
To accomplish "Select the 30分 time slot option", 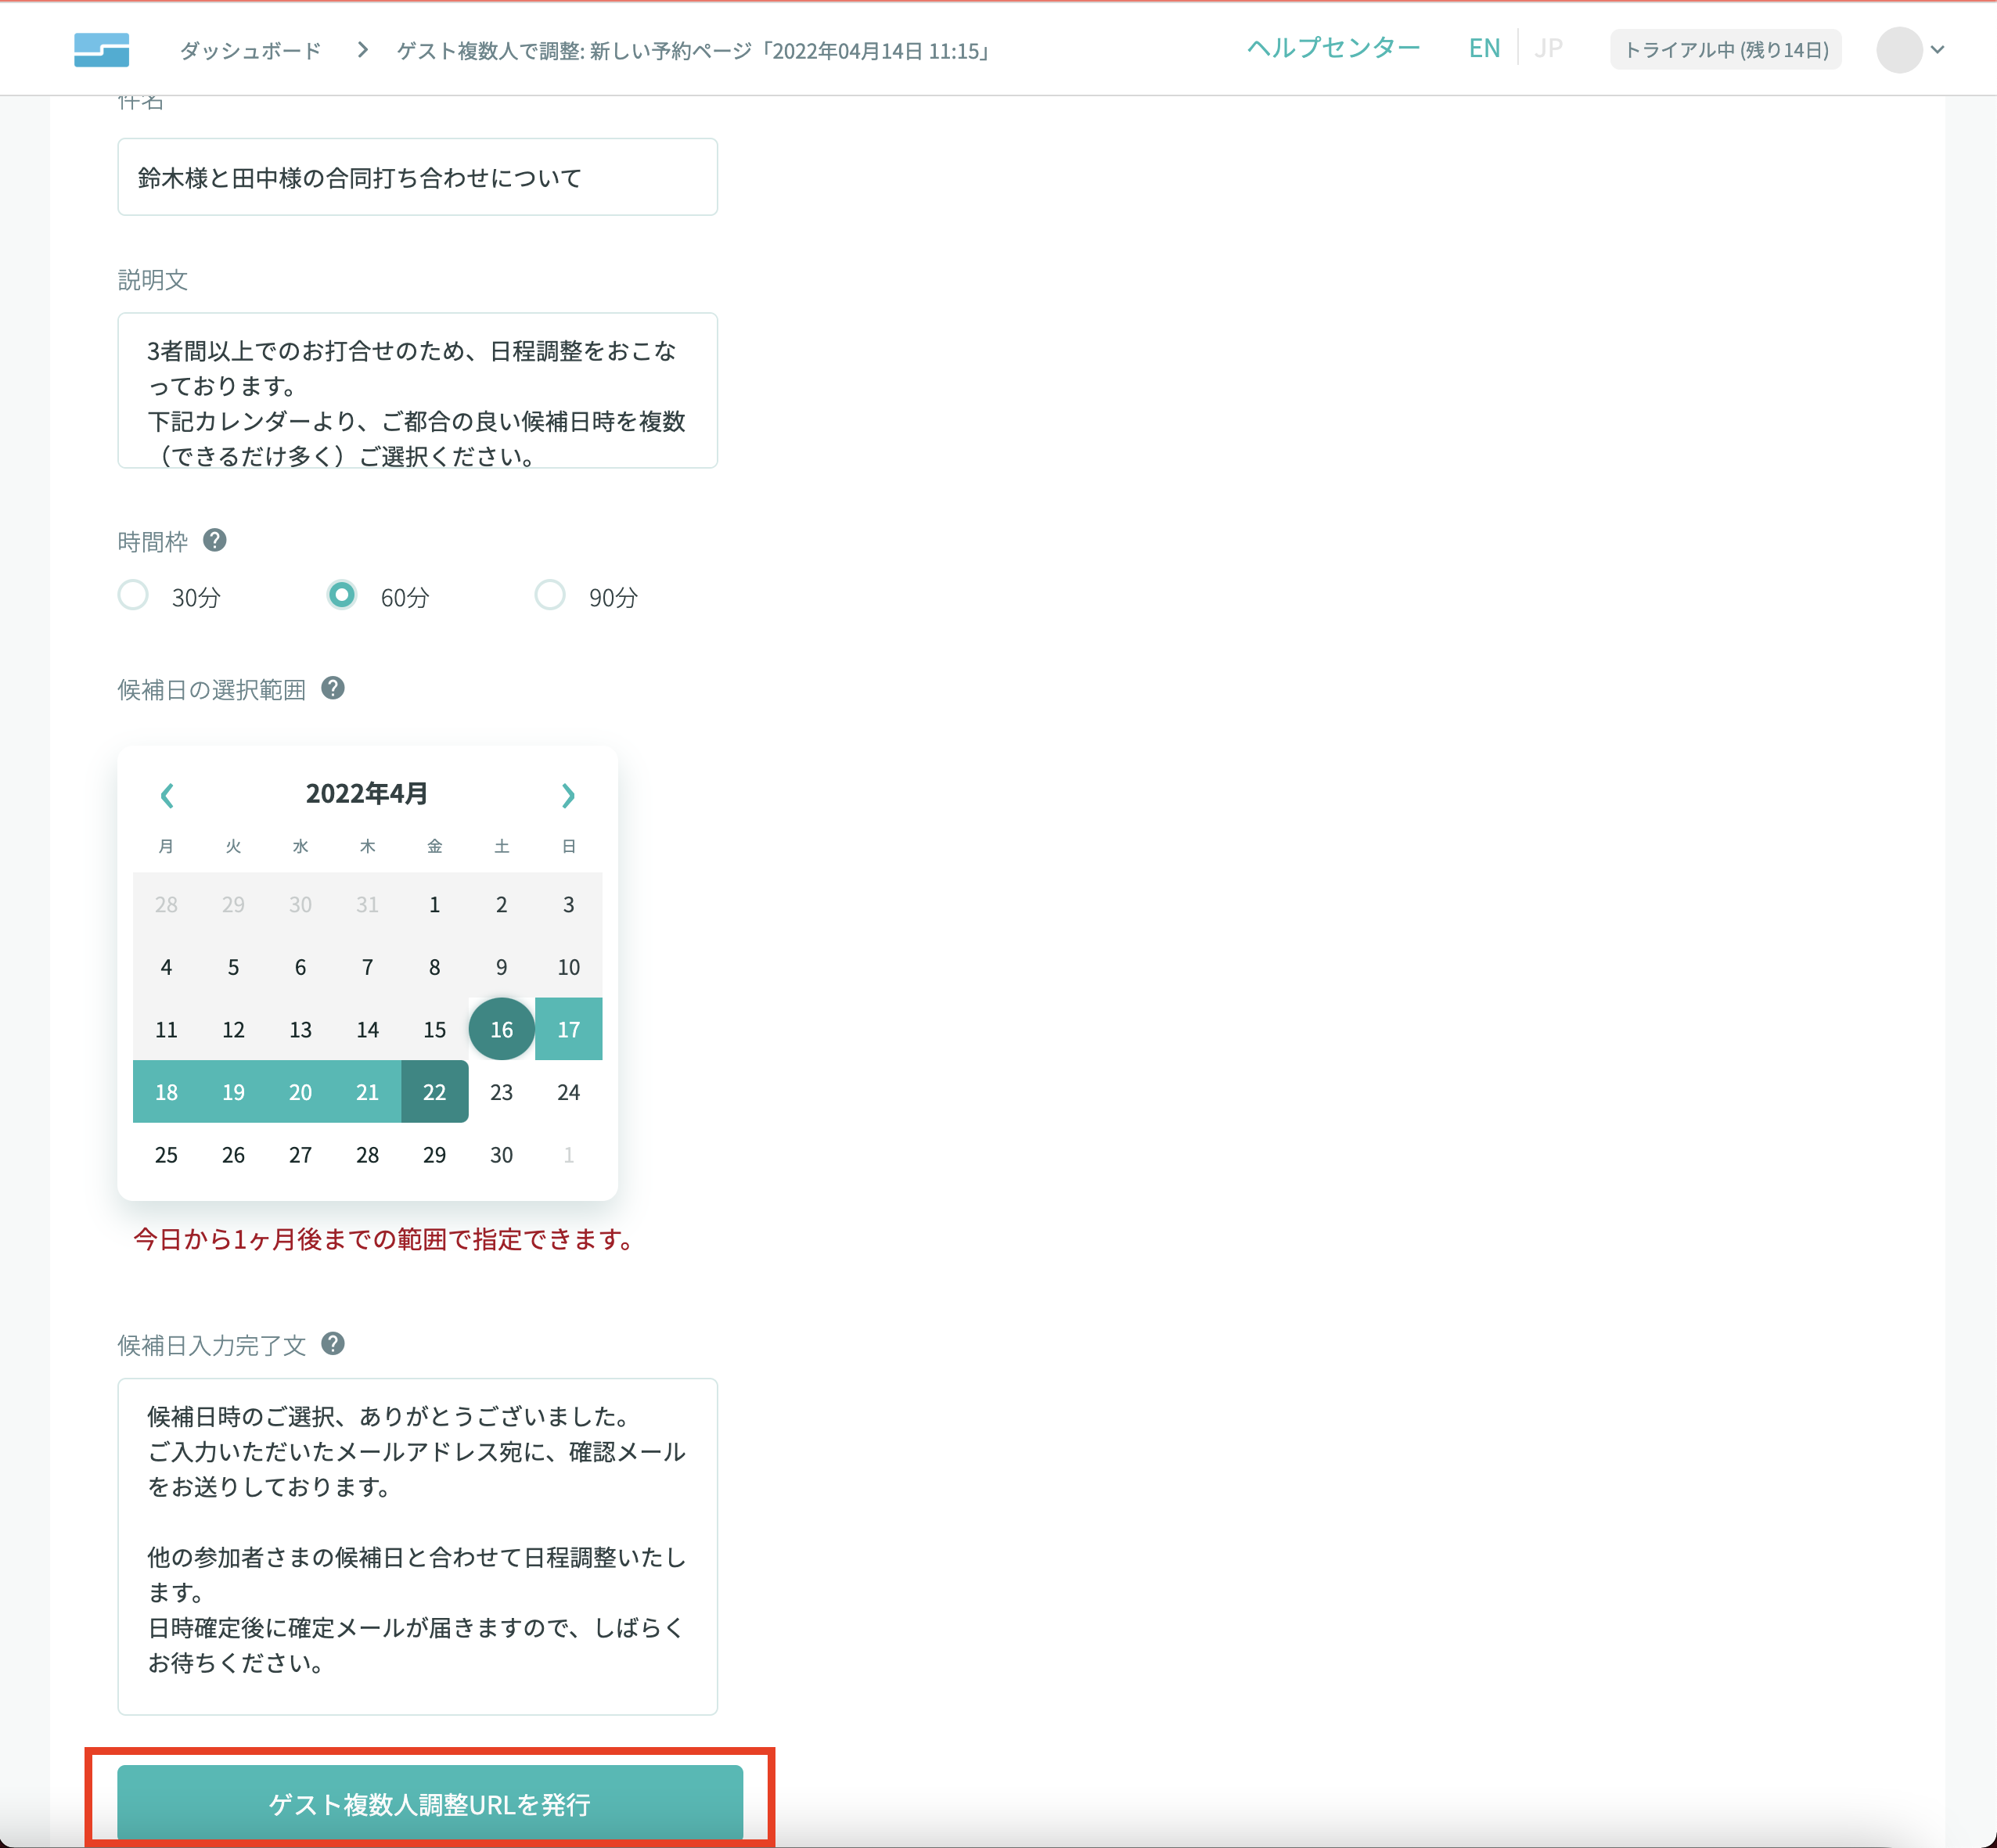I will [x=134, y=595].
